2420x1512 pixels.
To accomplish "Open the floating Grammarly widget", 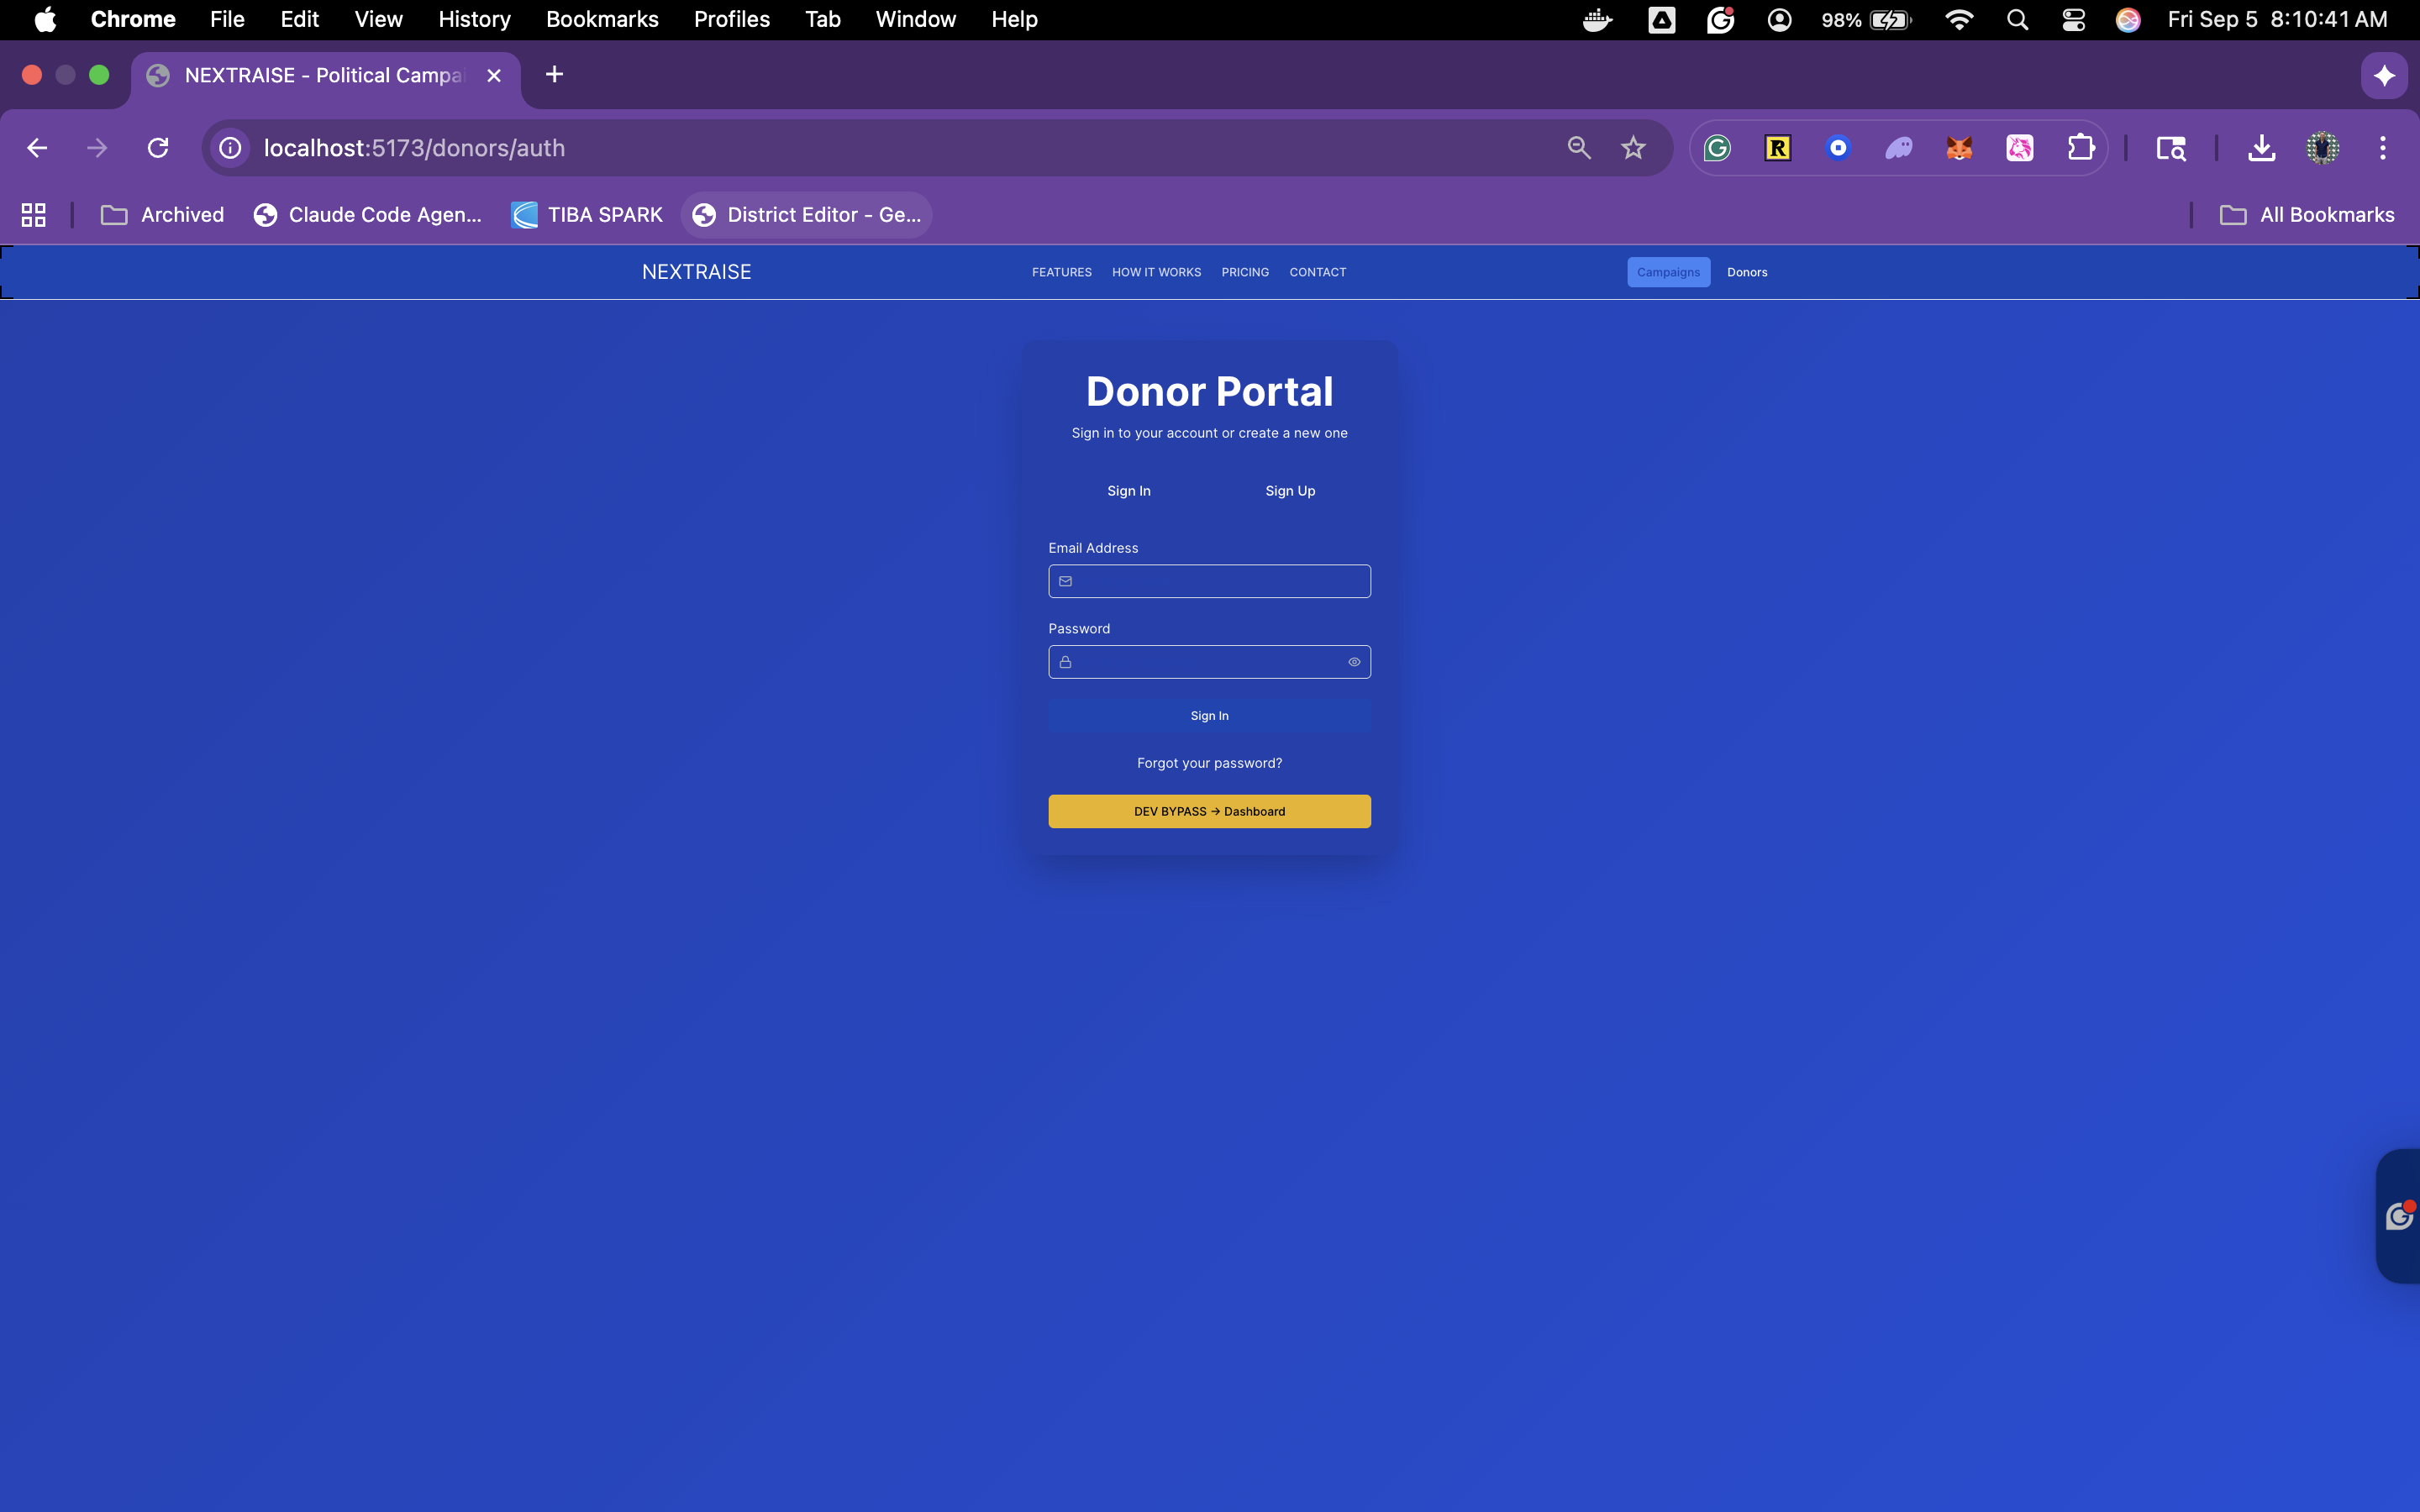I will click(x=2399, y=1216).
